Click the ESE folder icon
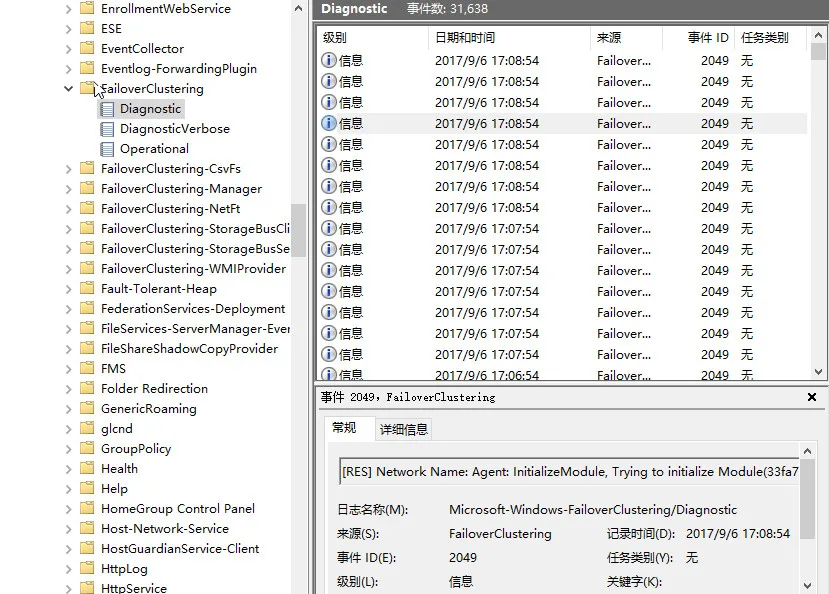The image size is (829, 594). click(87, 28)
